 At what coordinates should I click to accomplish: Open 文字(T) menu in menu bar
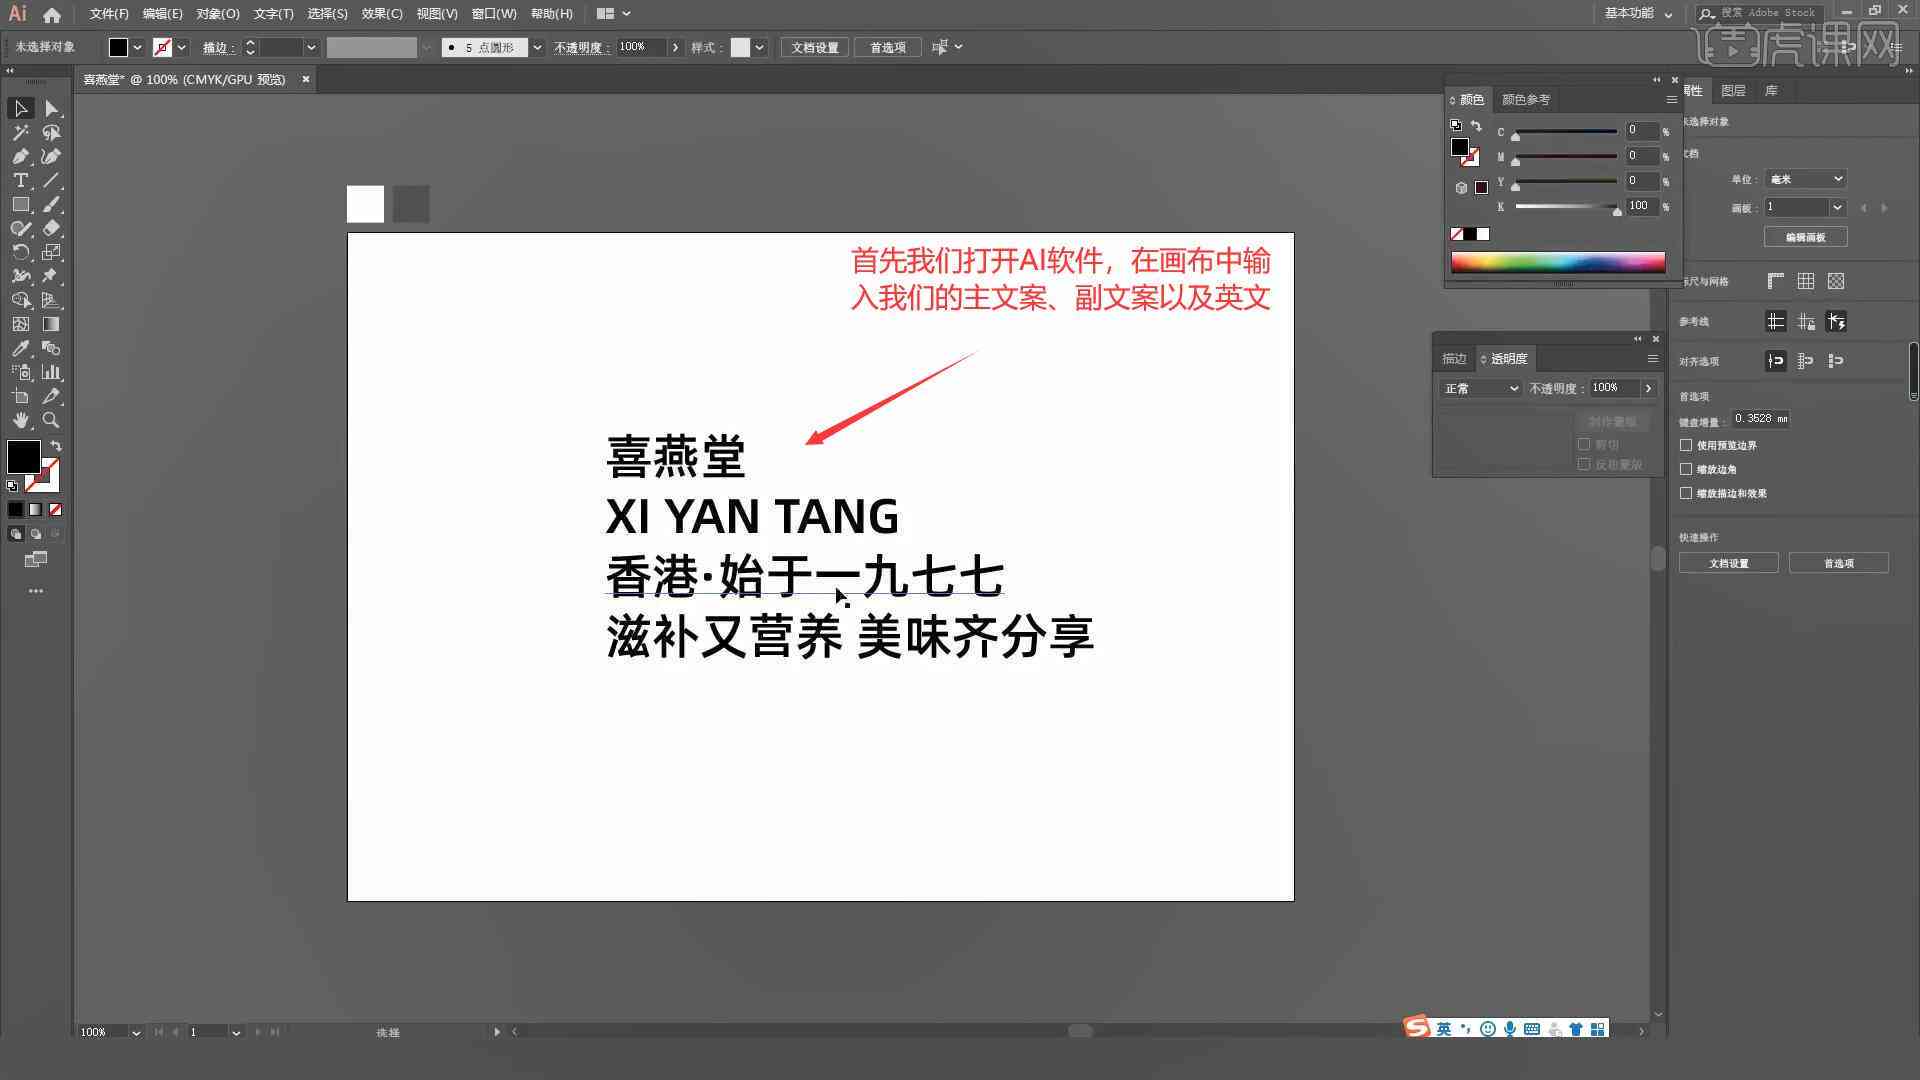click(269, 13)
